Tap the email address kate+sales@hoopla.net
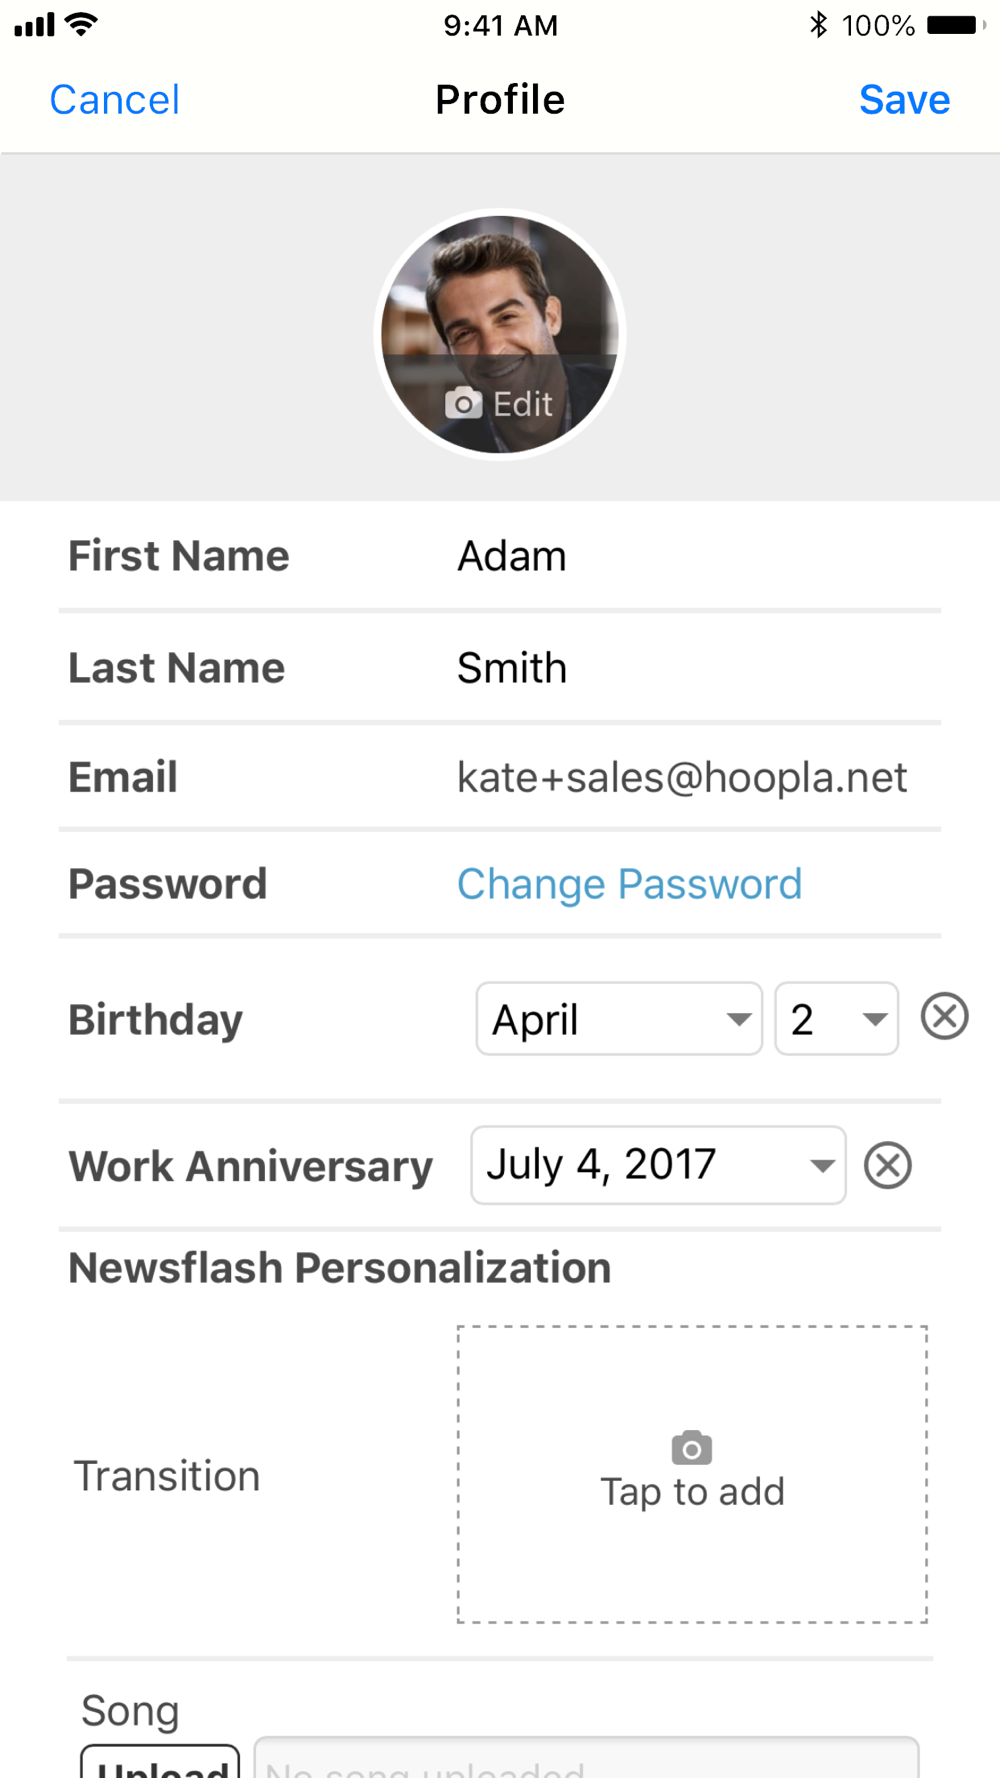 pyautogui.click(x=682, y=777)
